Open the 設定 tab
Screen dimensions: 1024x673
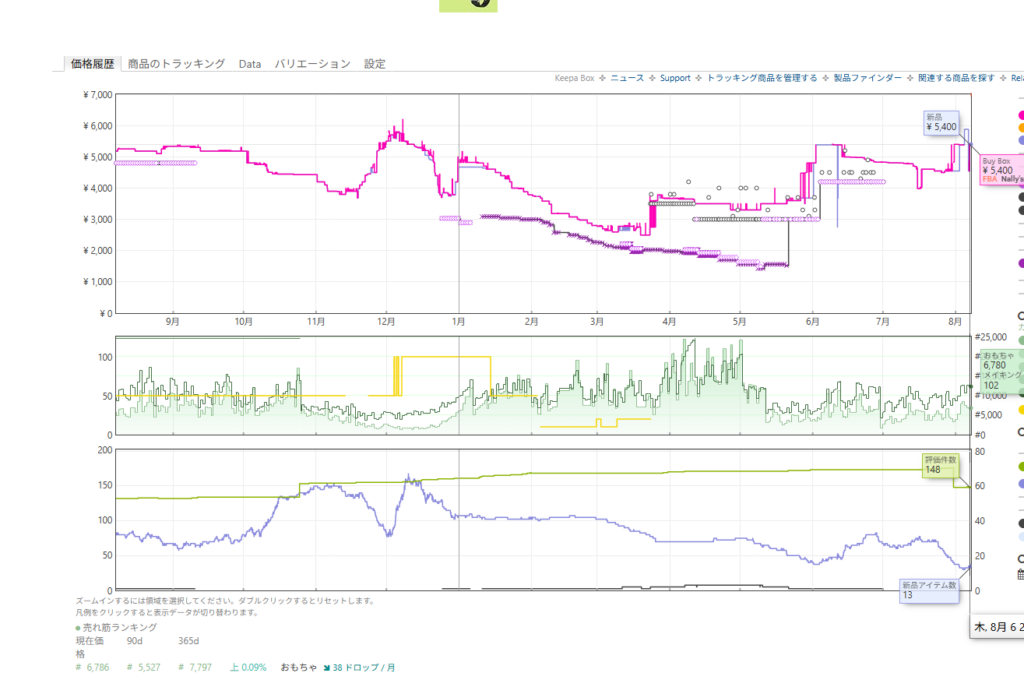pos(374,64)
